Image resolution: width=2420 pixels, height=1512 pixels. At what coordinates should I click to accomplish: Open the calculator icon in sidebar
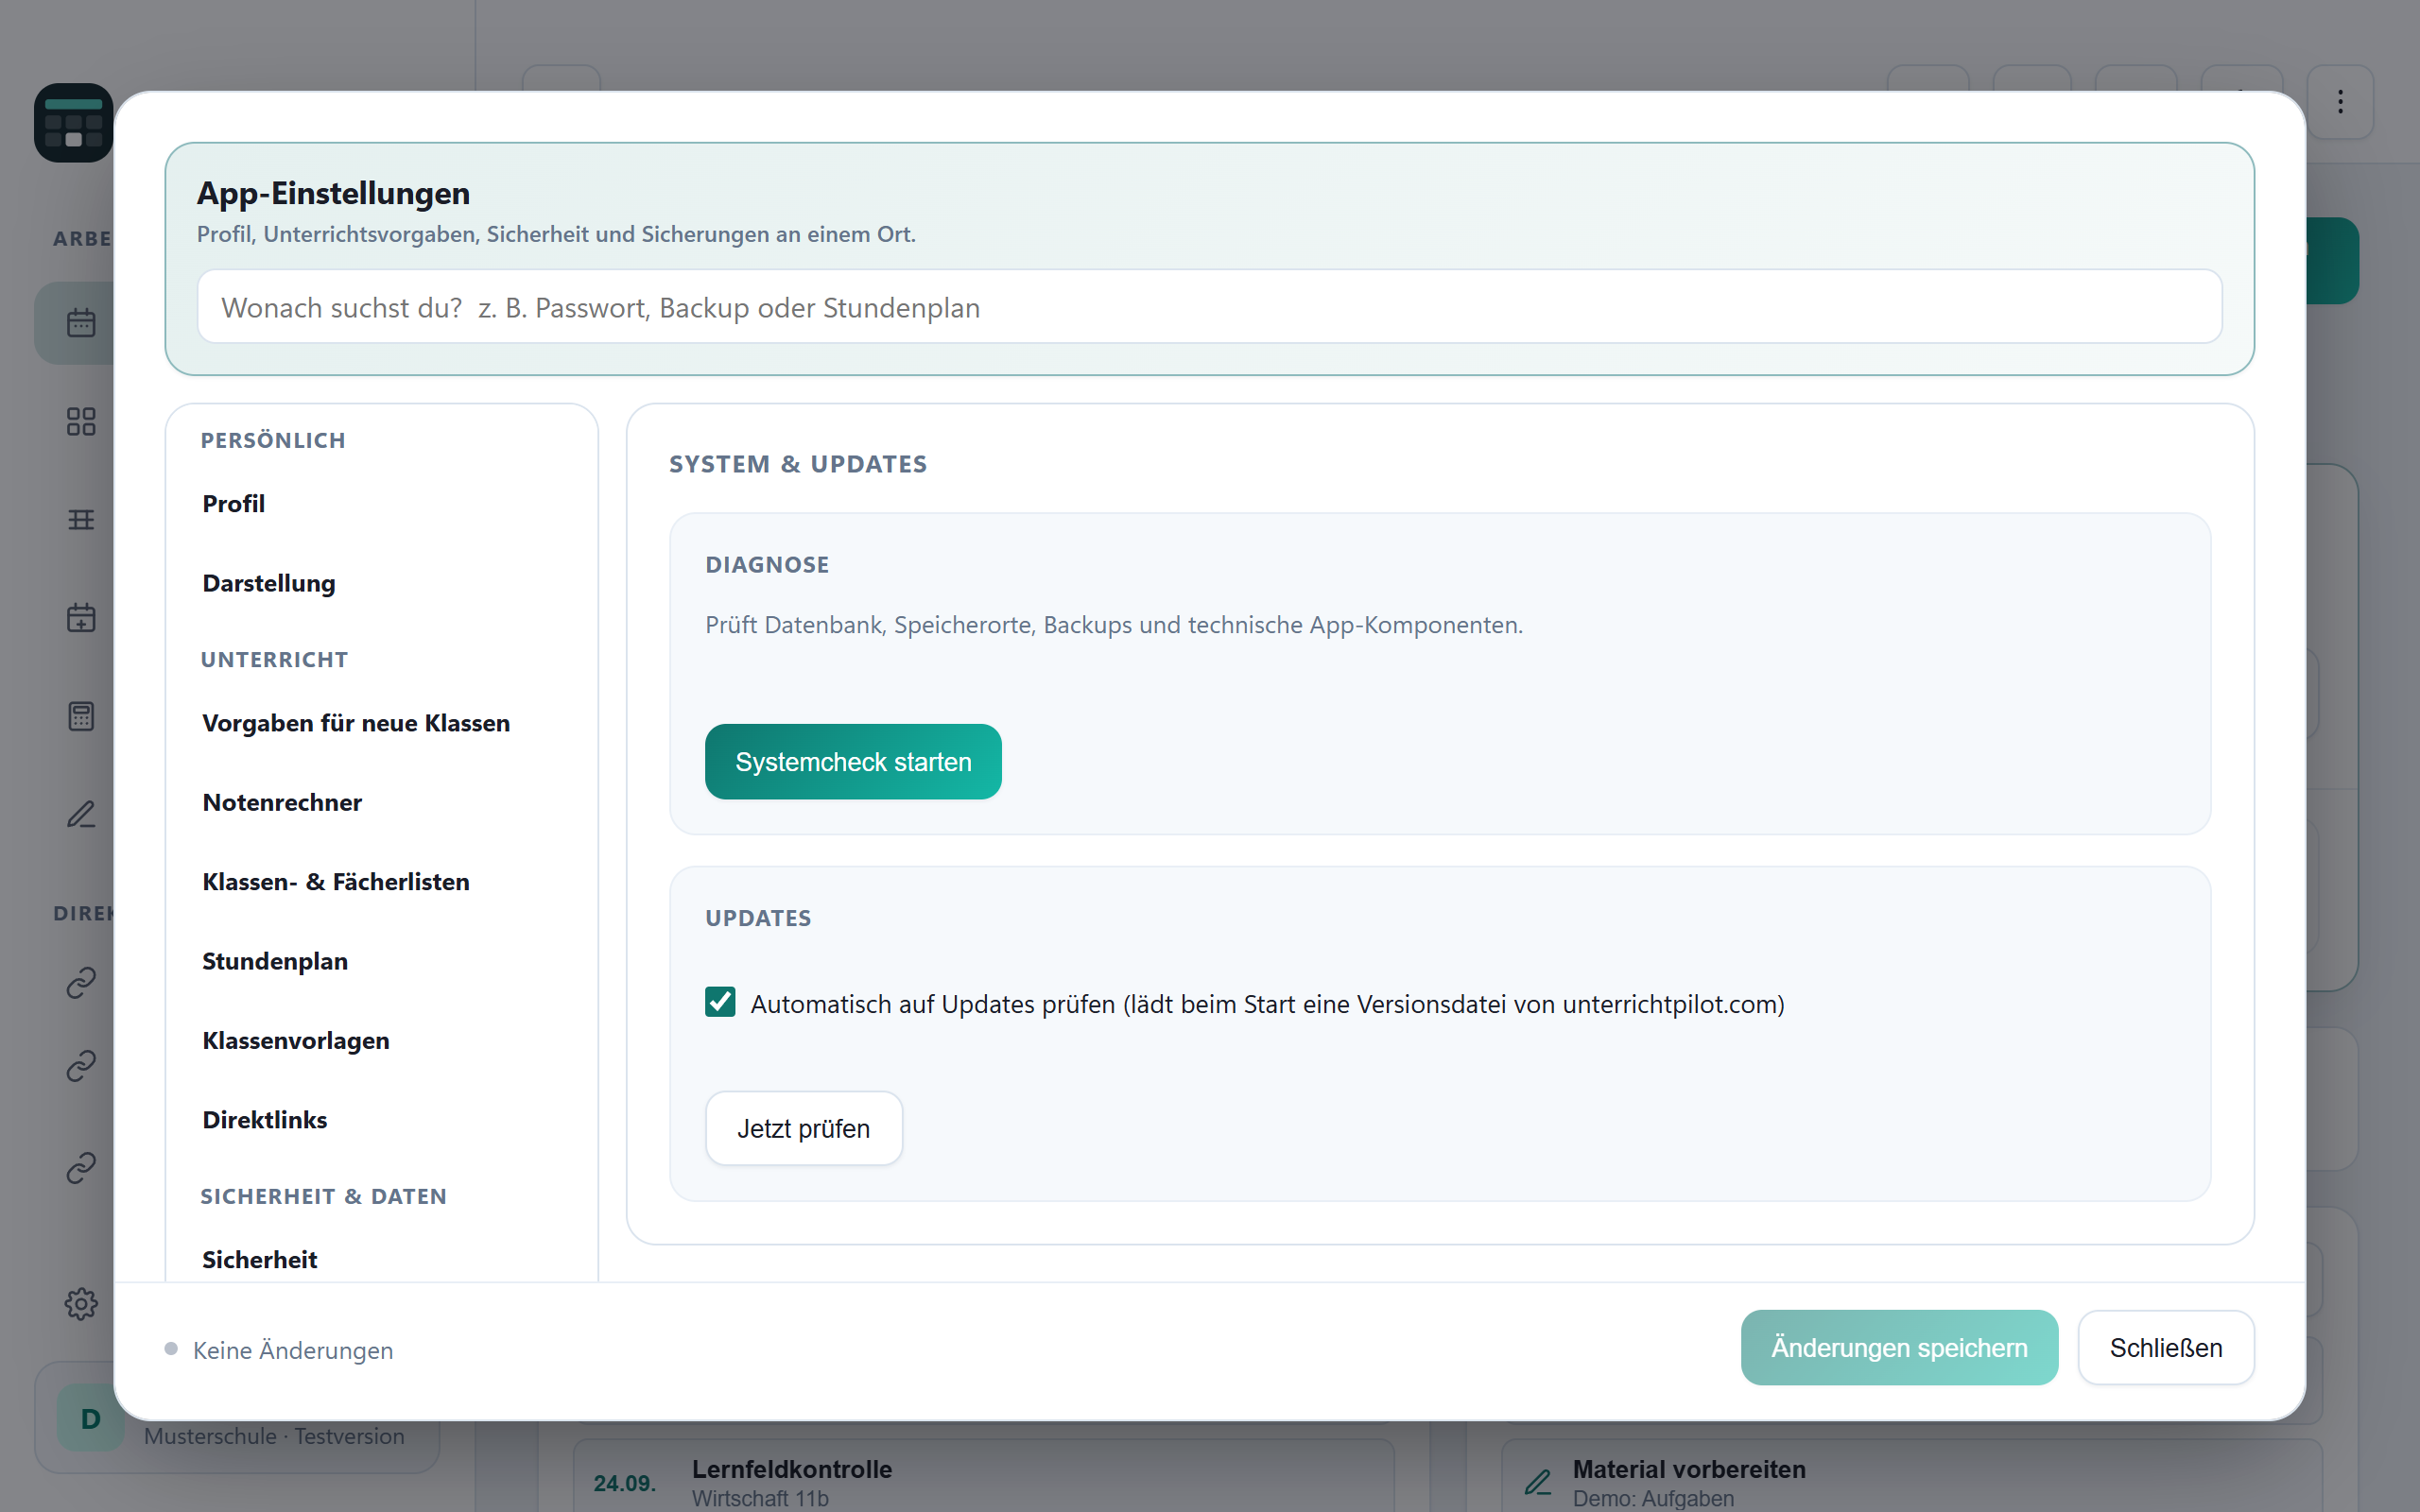[81, 716]
